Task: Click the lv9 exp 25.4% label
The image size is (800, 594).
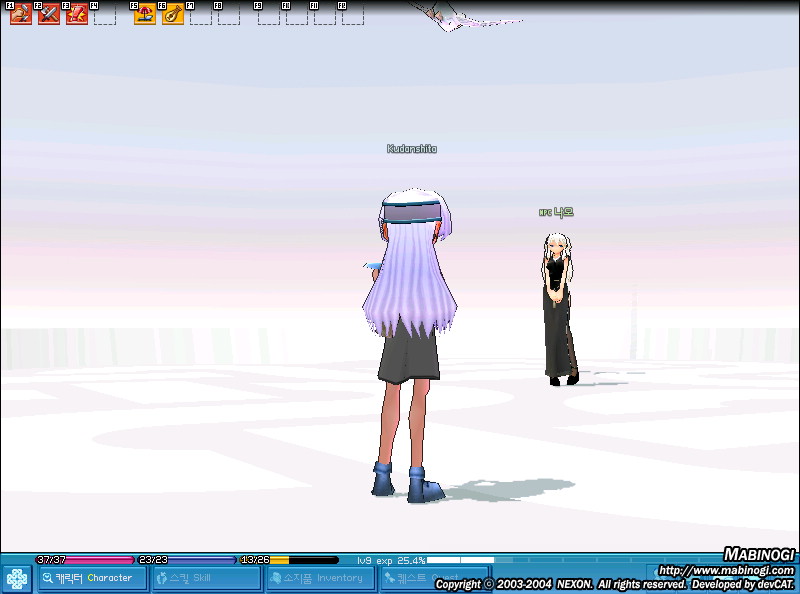Action: click(391, 560)
